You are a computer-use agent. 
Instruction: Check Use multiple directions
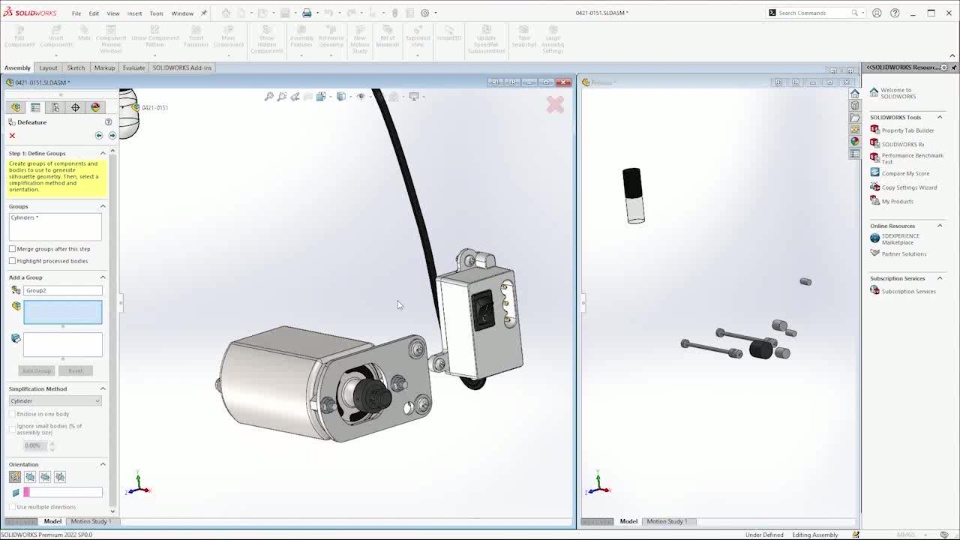12,507
